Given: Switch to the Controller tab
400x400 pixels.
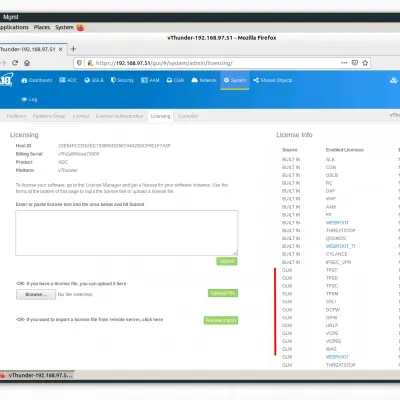Looking at the screenshot, I should pyautogui.click(x=188, y=116).
